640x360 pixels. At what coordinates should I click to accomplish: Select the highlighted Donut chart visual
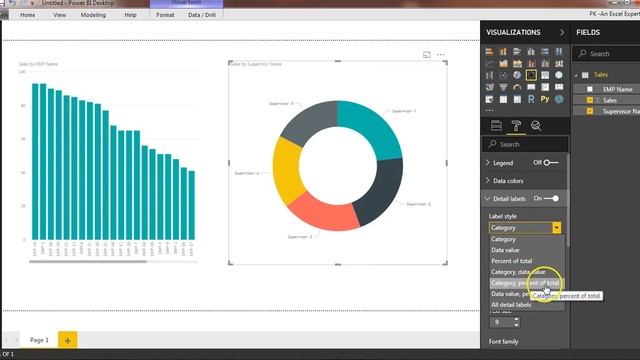[531, 75]
